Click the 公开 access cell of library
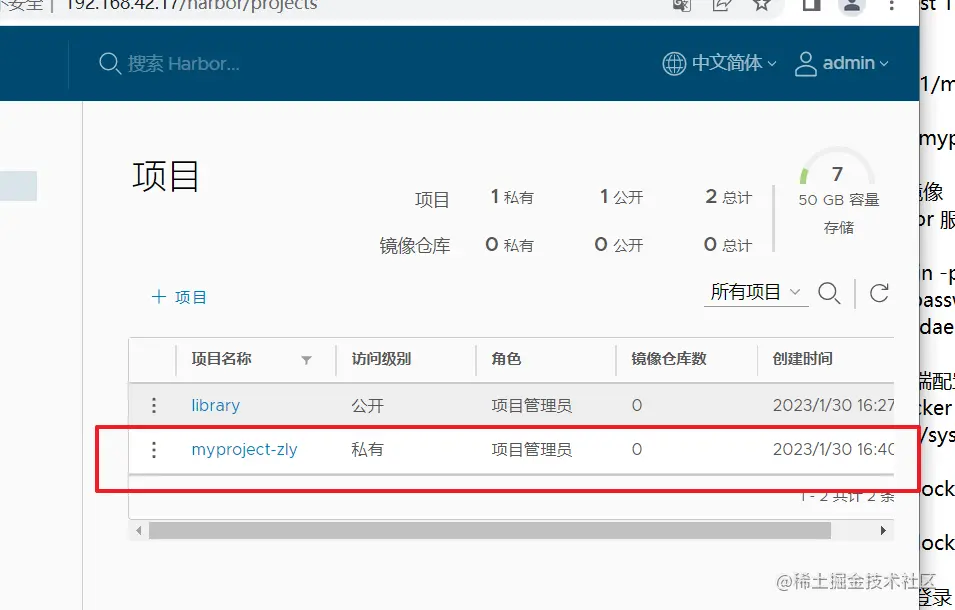Image resolution: width=955 pixels, height=610 pixels. pos(367,405)
